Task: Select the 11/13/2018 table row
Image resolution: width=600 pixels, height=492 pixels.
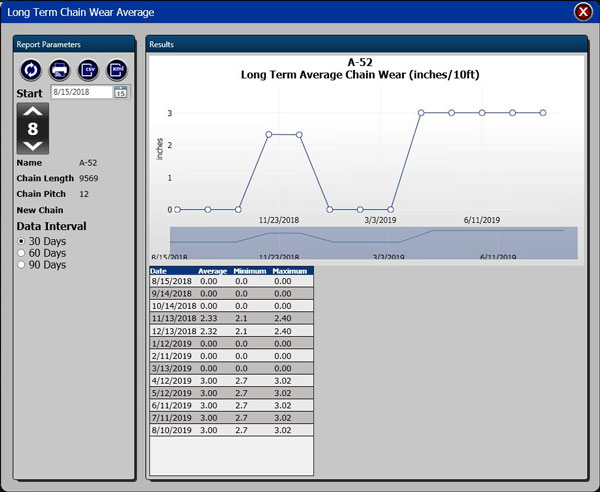Action: point(231,316)
